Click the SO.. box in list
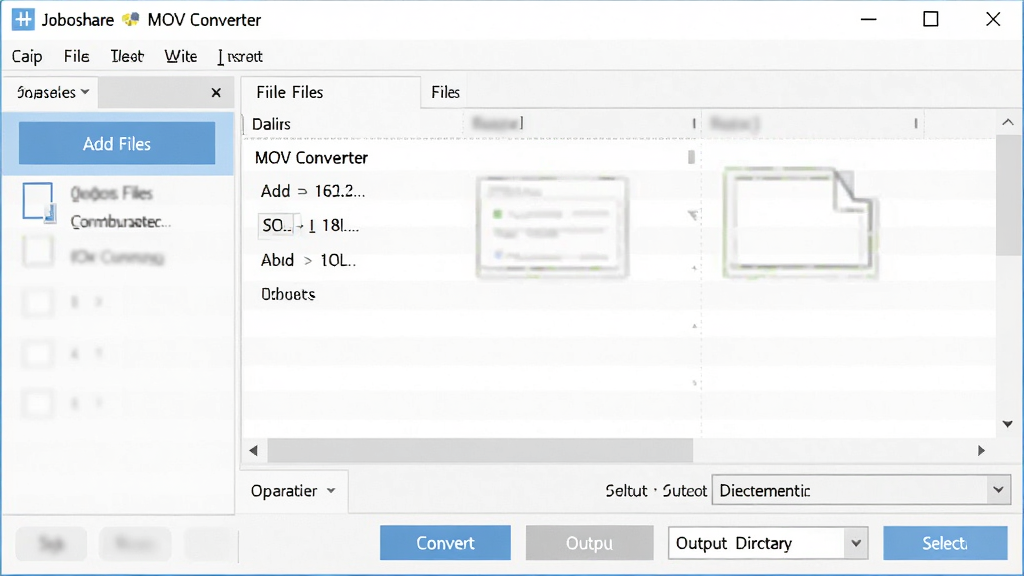This screenshot has width=1024, height=576. 278,226
